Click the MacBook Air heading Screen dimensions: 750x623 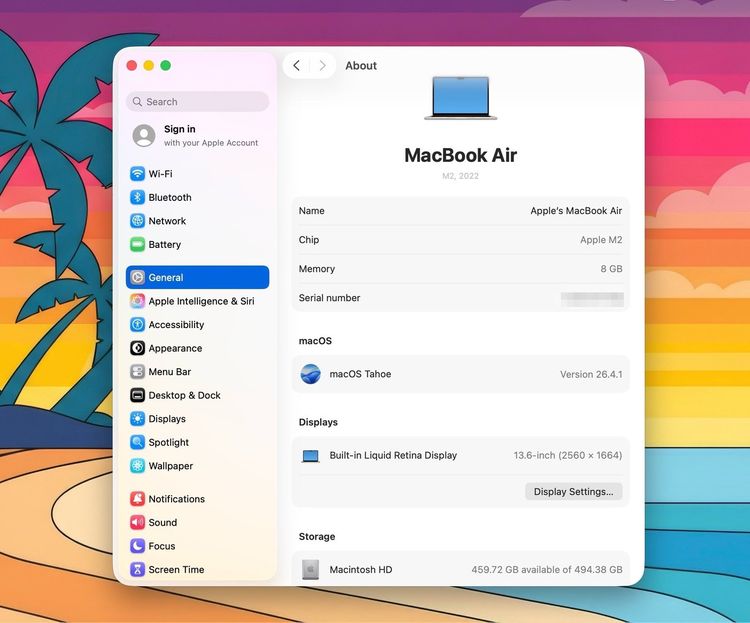461,155
